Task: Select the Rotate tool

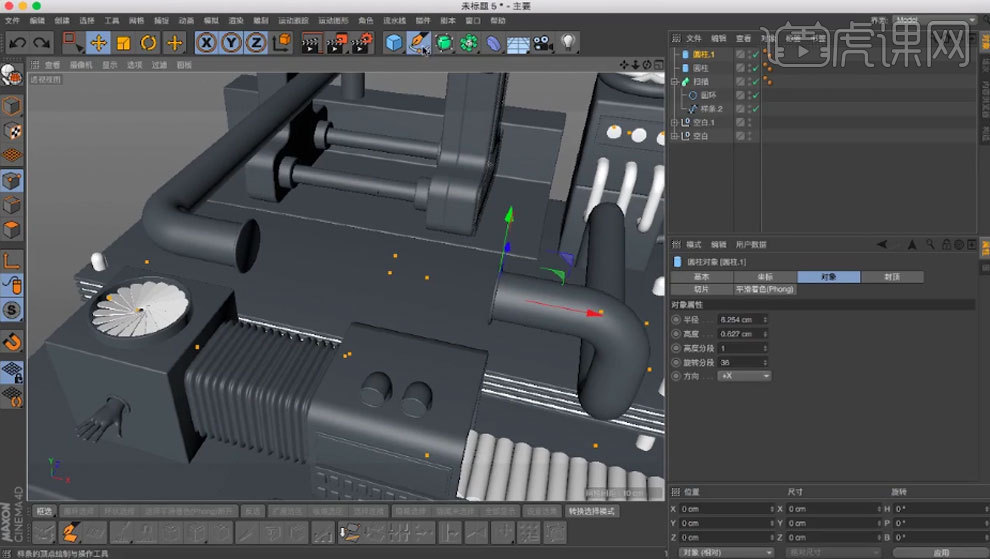Action: (149, 42)
